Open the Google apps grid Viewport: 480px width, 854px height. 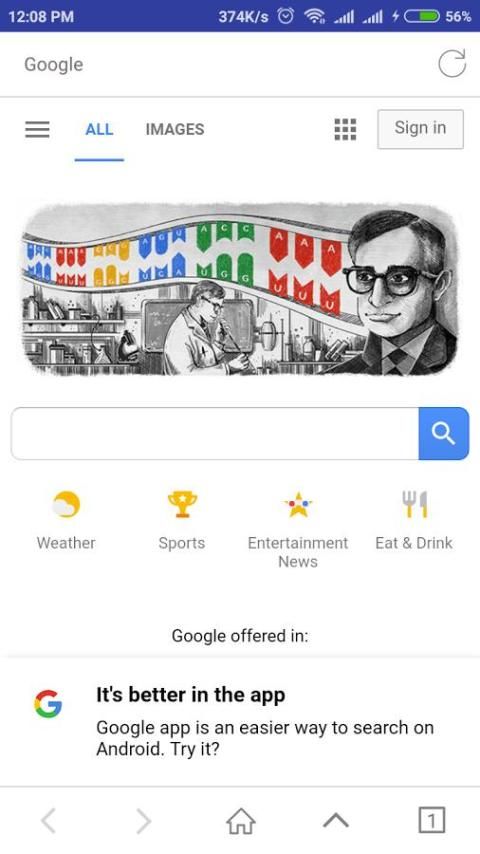click(x=345, y=129)
